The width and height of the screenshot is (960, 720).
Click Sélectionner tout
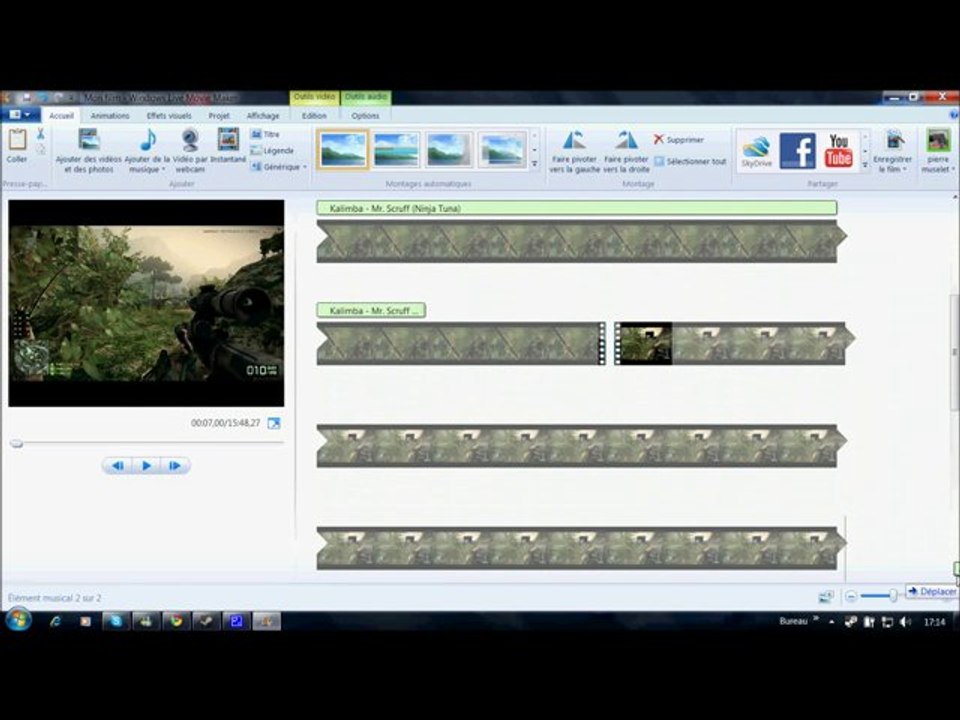point(690,162)
